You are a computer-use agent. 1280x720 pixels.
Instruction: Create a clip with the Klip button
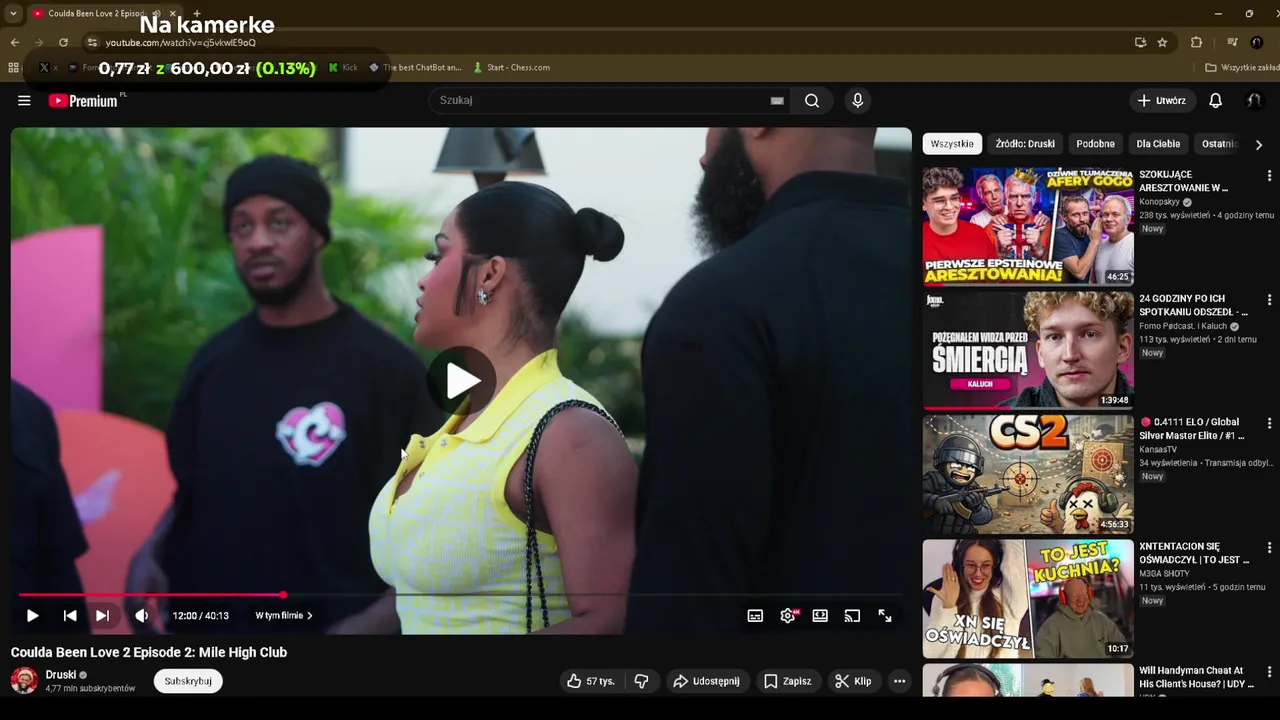tap(853, 681)
